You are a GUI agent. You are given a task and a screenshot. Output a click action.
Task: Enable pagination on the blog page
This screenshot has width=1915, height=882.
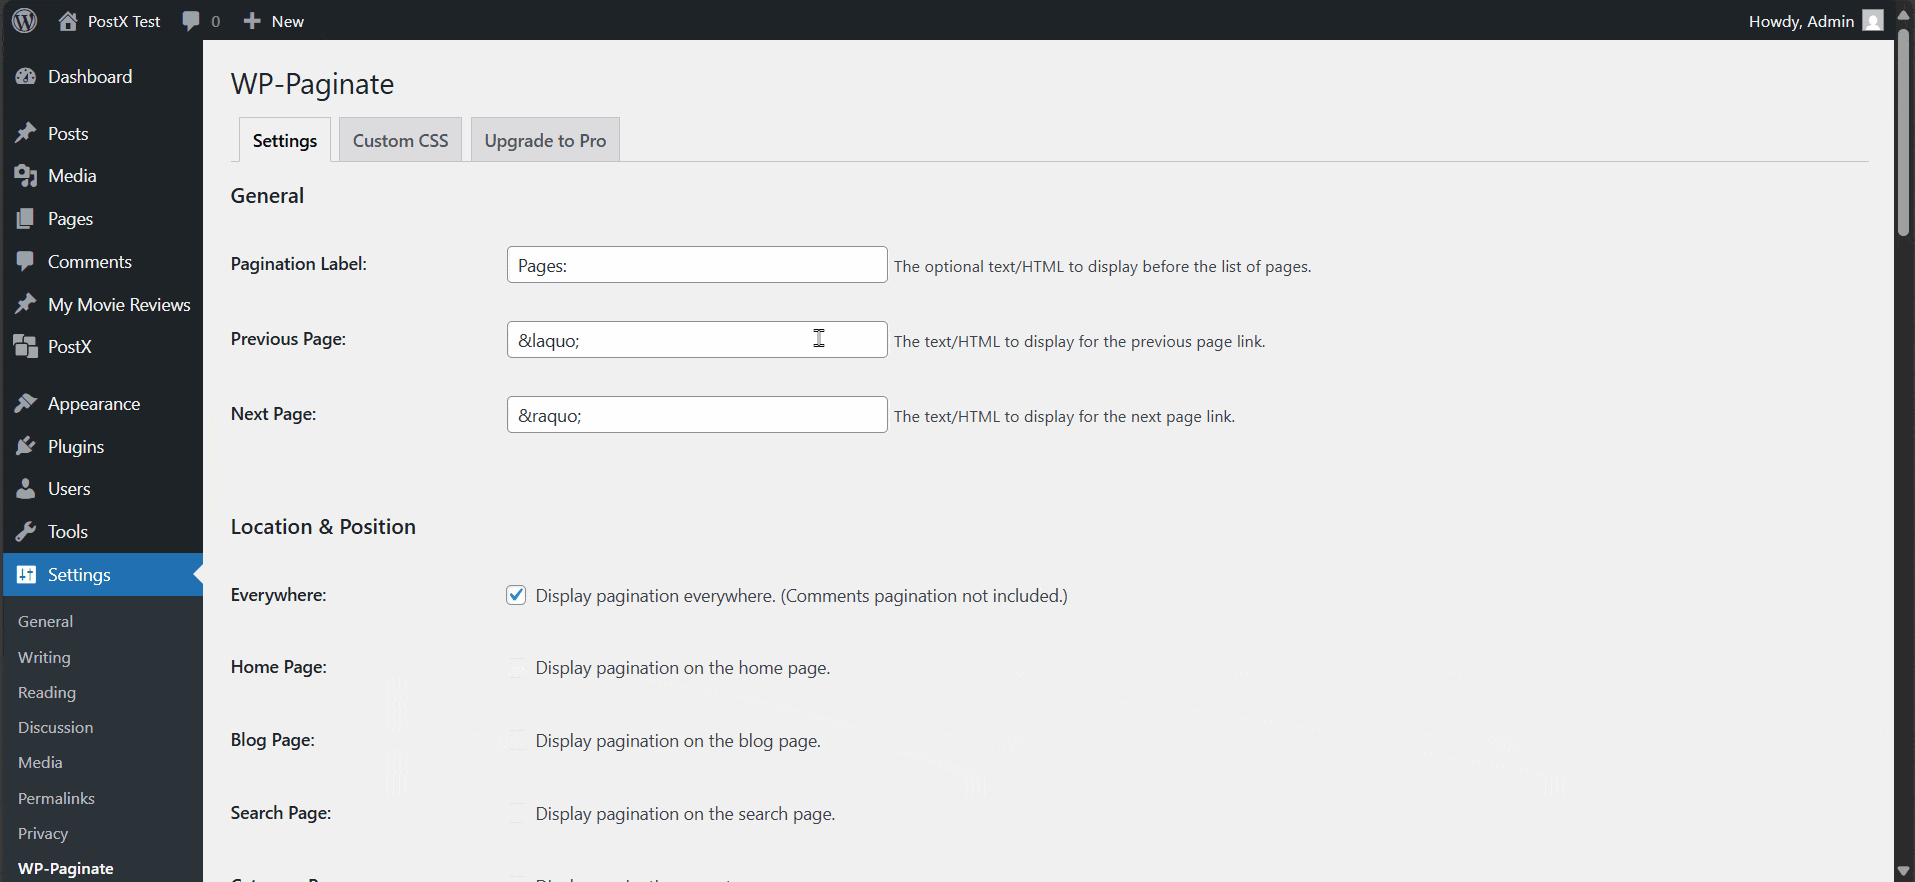516,740
